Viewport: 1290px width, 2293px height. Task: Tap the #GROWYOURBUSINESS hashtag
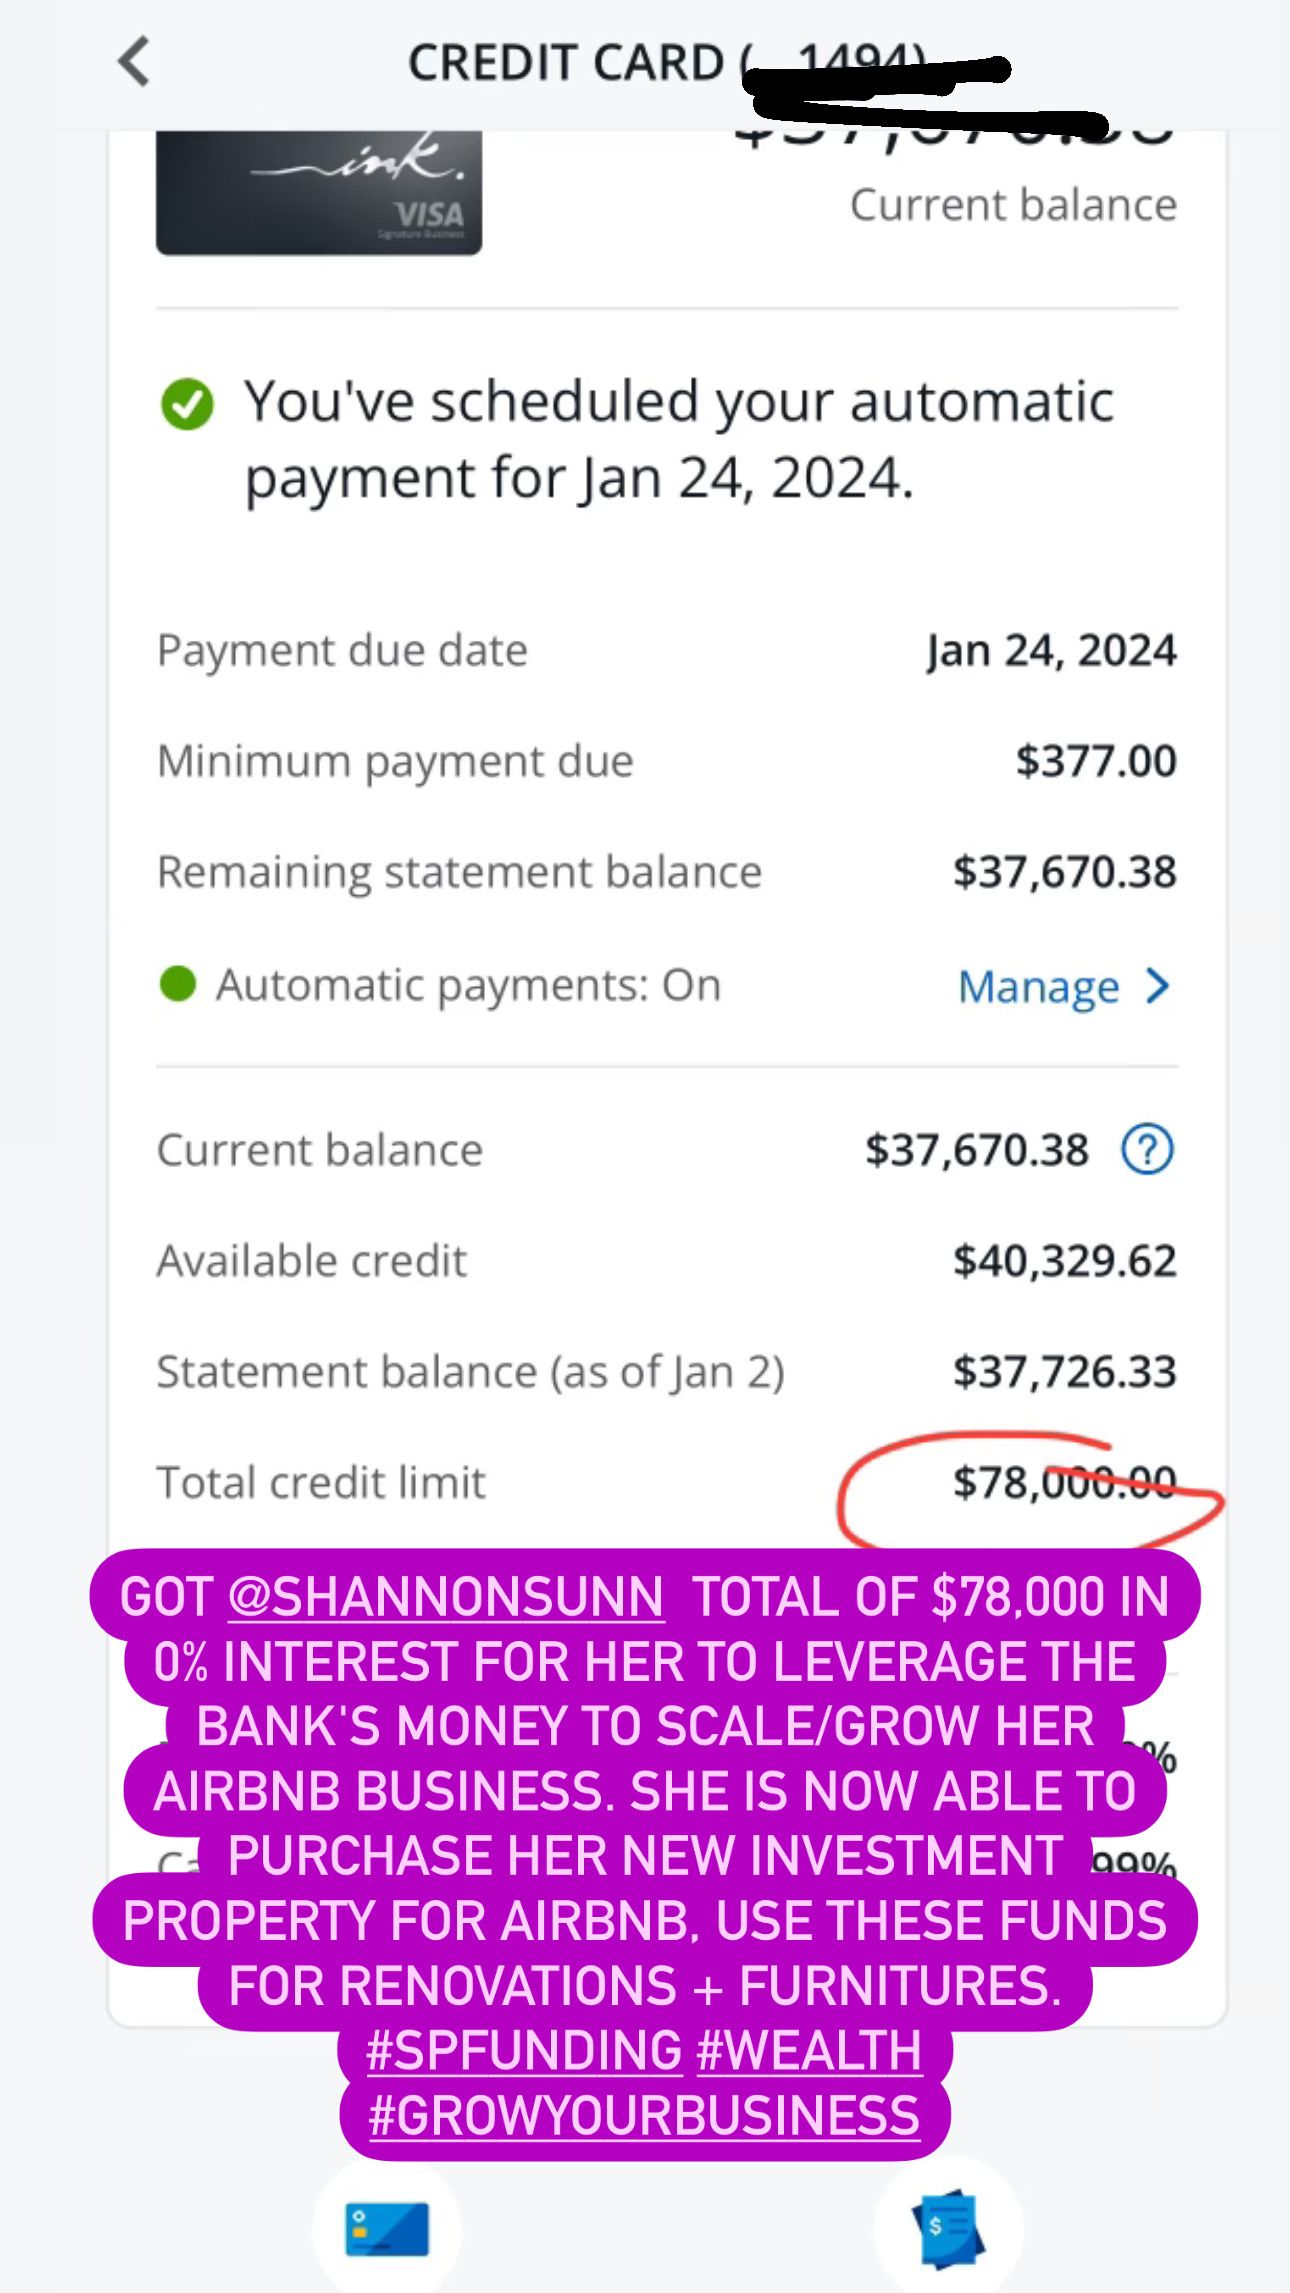(x=644, y=2115)
